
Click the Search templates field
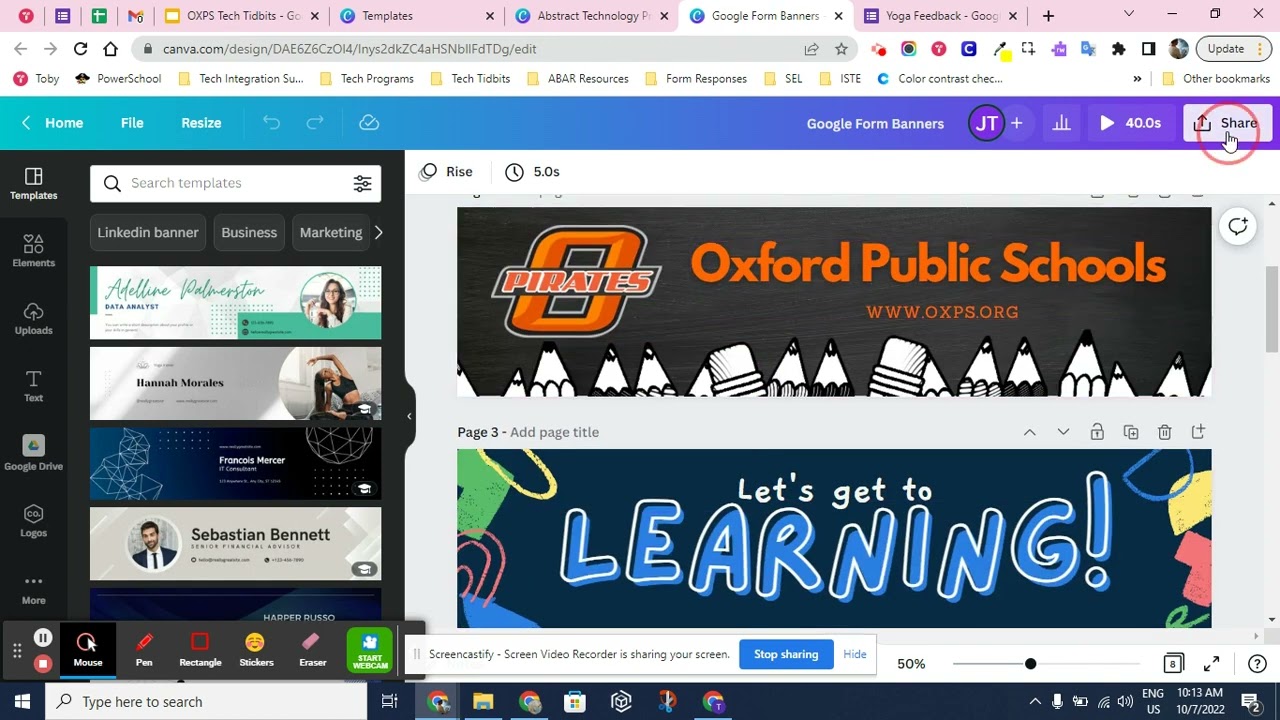pos(236,183)
